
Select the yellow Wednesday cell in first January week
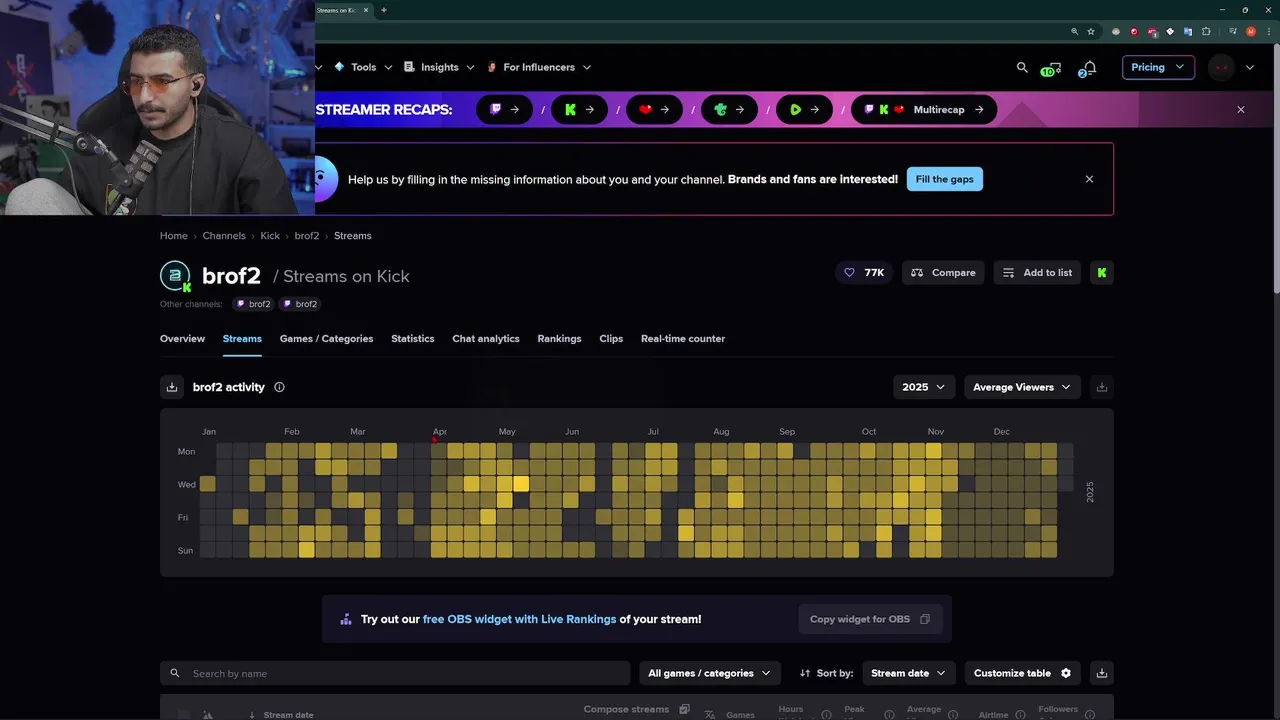tap(208, 484)
